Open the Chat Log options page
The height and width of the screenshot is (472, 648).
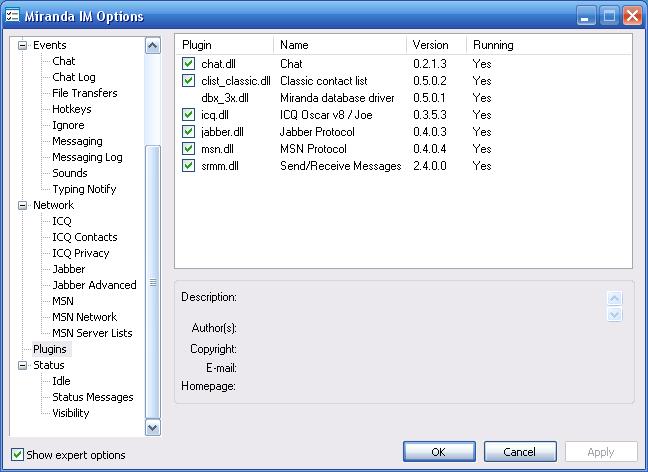(74, 77)
